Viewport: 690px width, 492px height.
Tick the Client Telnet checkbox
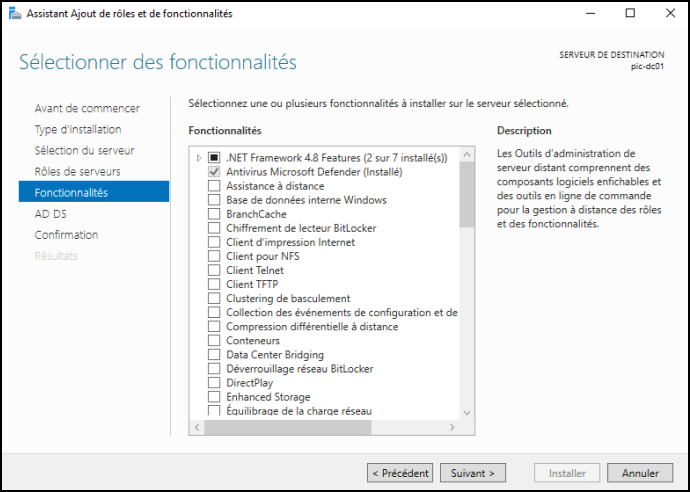click(x=214, y=270)
